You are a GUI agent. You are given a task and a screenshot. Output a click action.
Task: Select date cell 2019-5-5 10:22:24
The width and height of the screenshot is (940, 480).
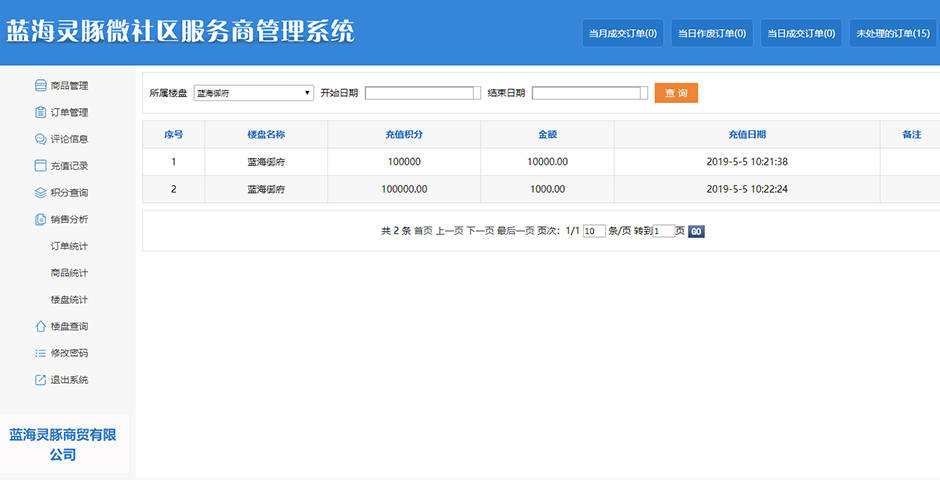(747, 189)
